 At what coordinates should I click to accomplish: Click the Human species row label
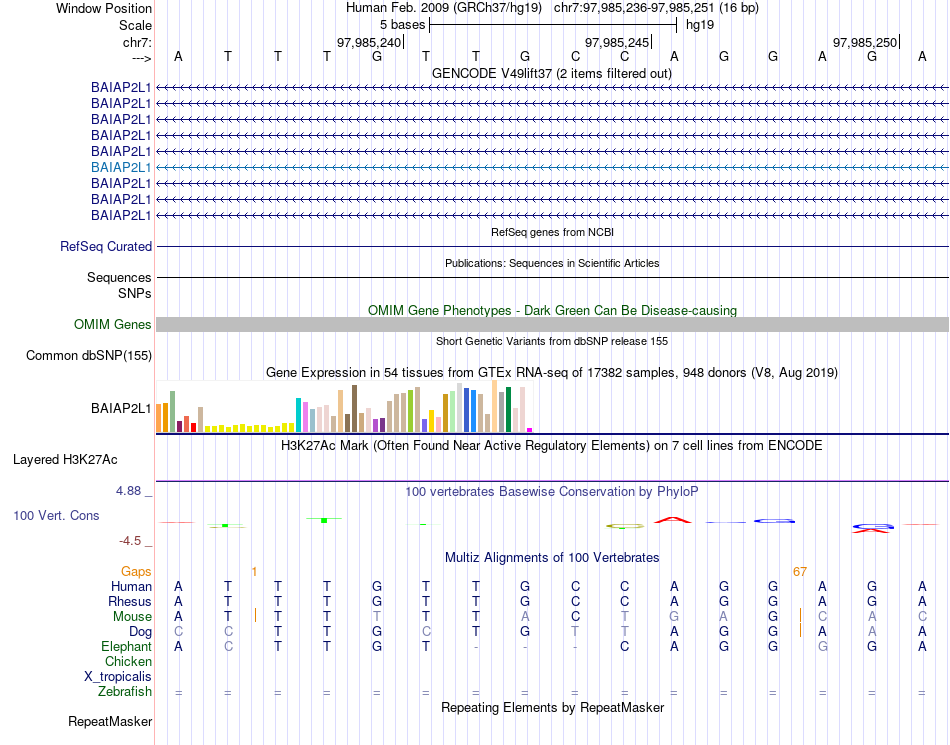tap(131, 586)
